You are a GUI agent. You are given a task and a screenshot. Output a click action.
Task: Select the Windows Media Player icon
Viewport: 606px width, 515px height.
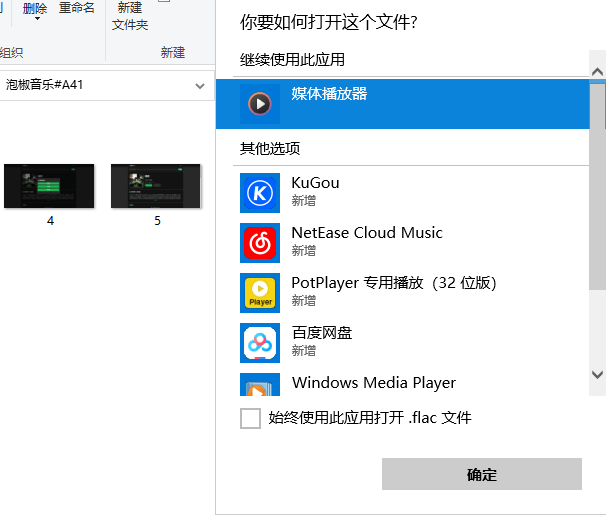coord(260,384)
